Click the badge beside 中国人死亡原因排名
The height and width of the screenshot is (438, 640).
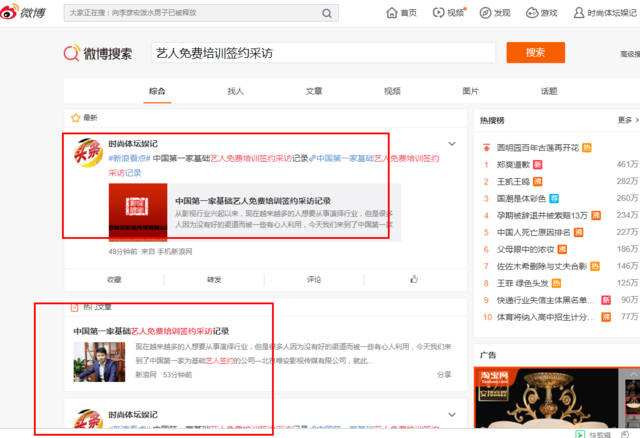point(578,232)
